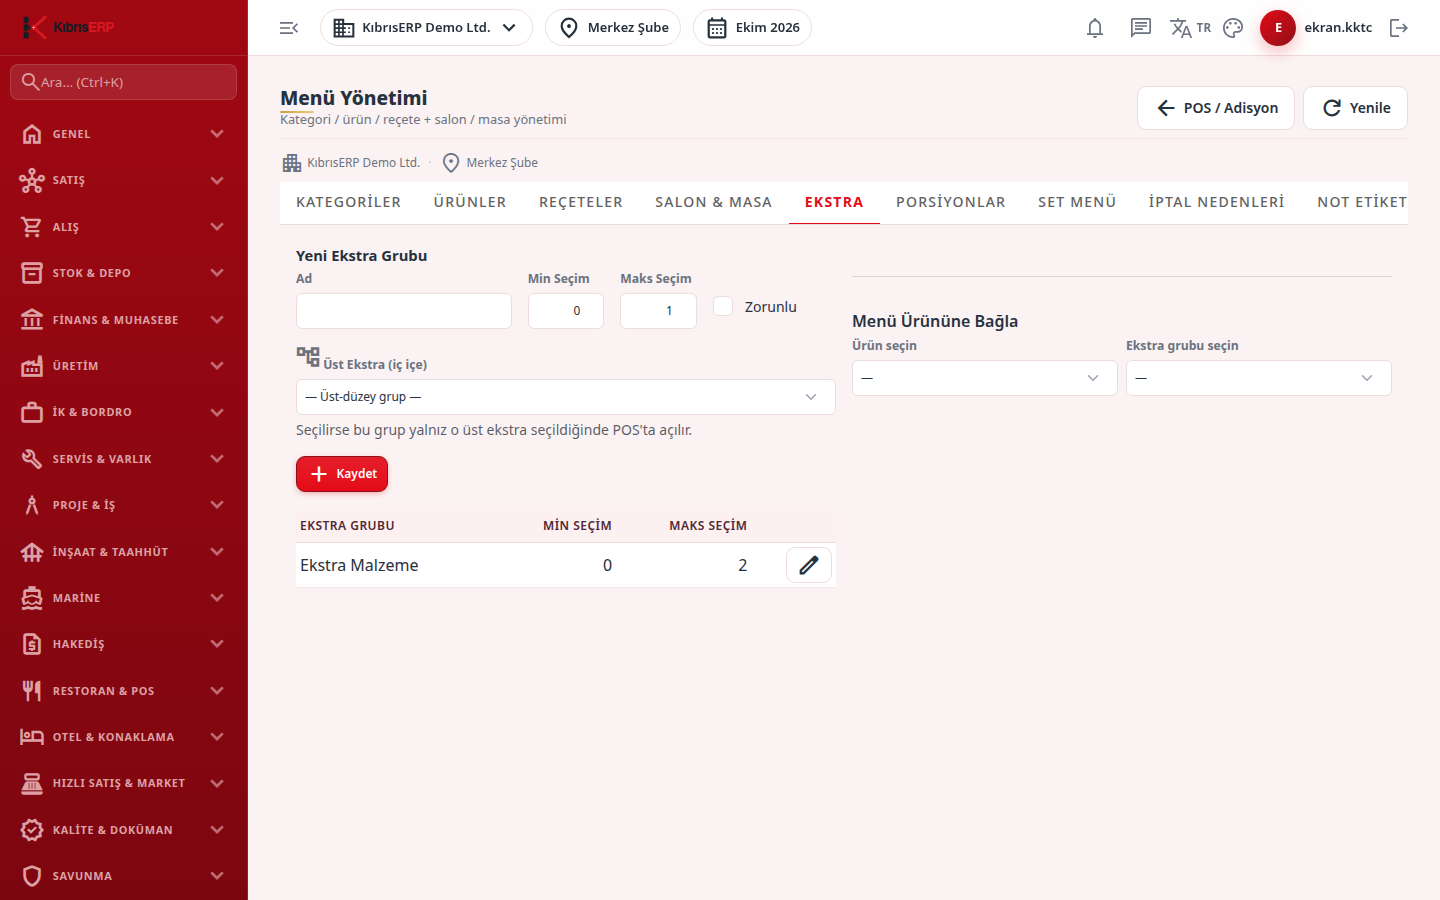Toggle the Zorunlu checkbox
The height and width of the screenshot is (900, 1440).
pos(723,307)
